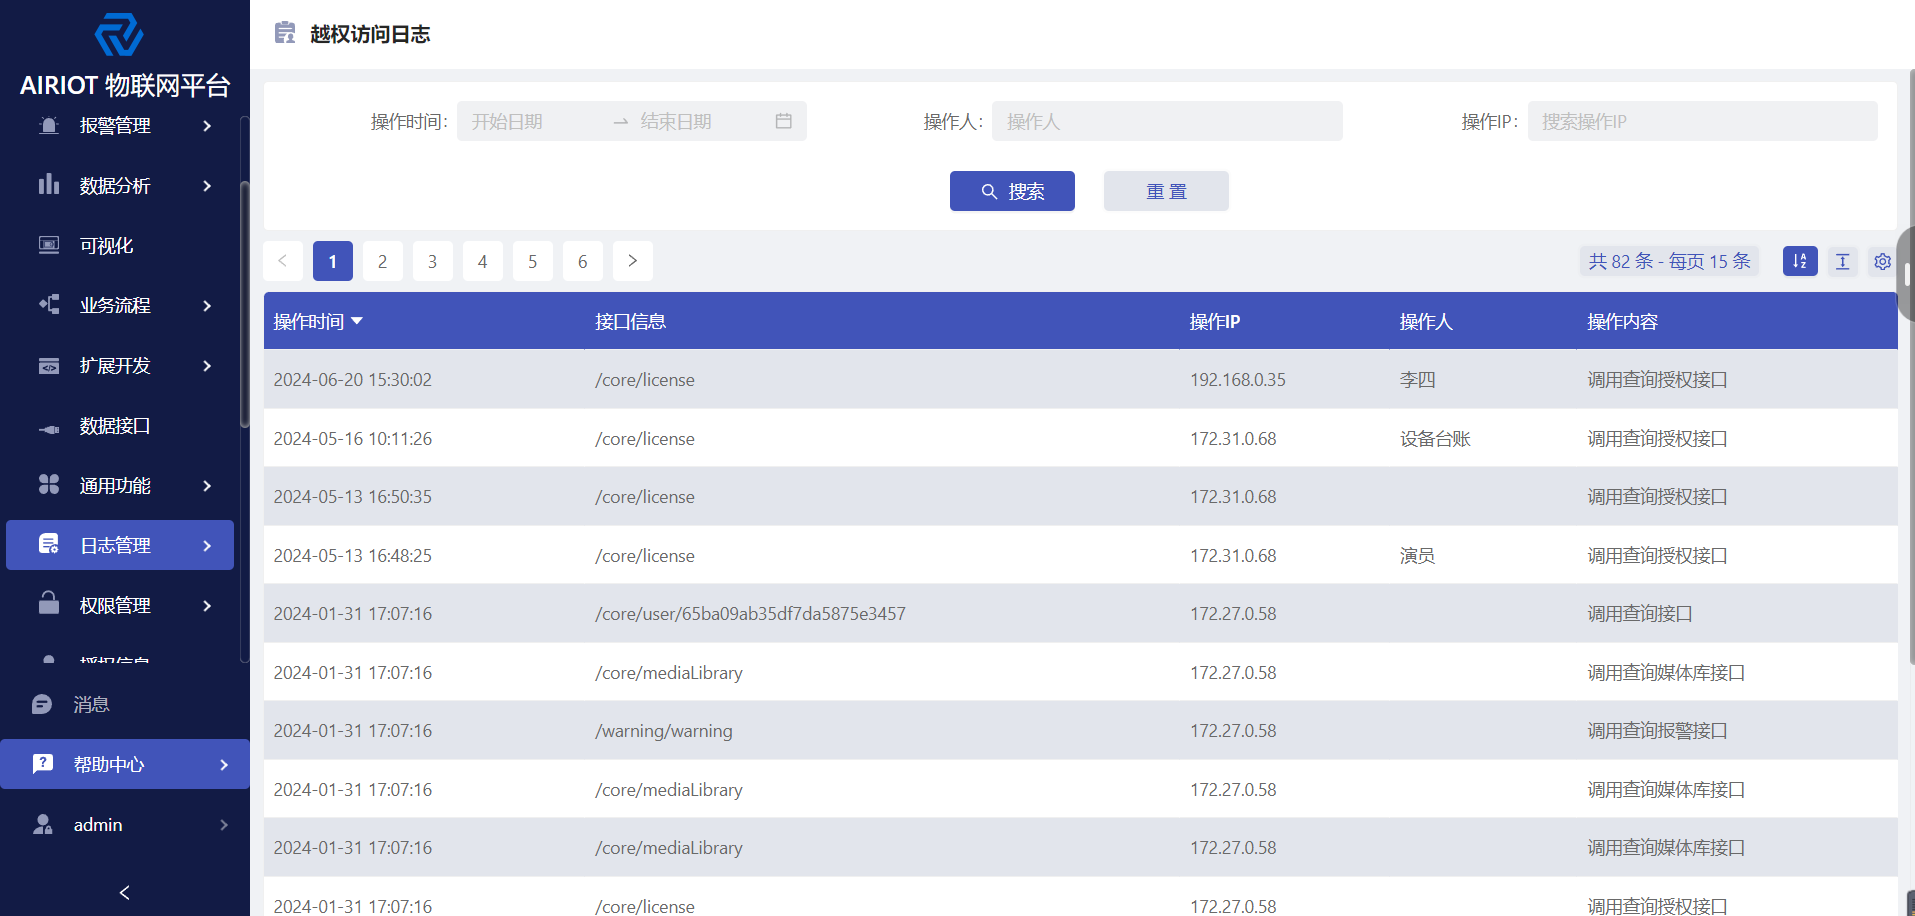
Task: Click the 搜索 search button
Action: pos(1012,191)
